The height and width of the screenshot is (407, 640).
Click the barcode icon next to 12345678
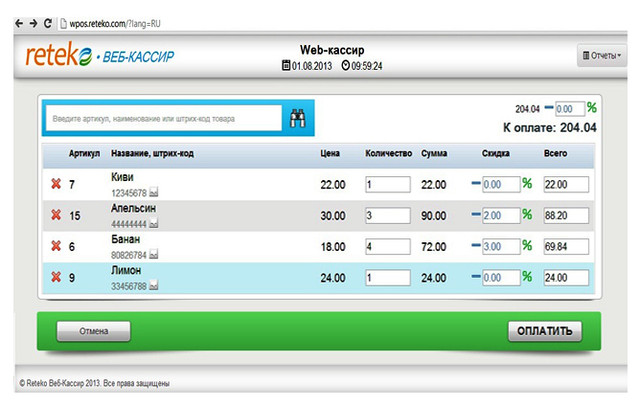(155, 193)
